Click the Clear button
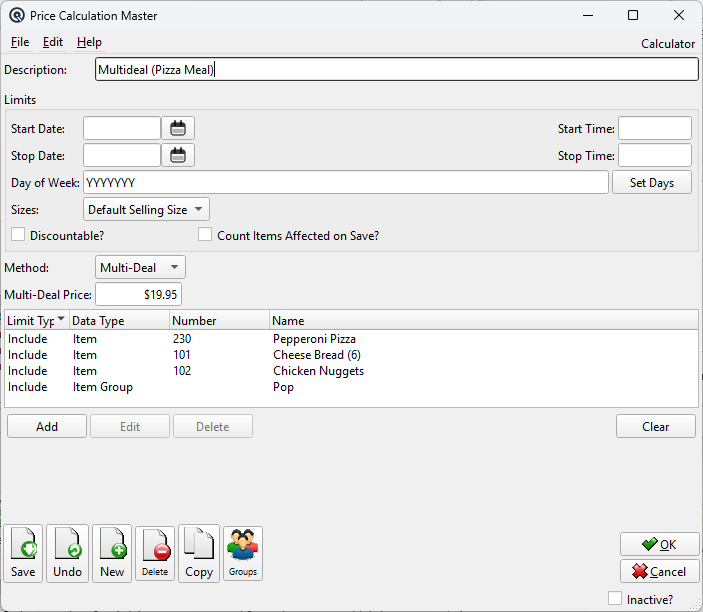 [x=655, y=426]
